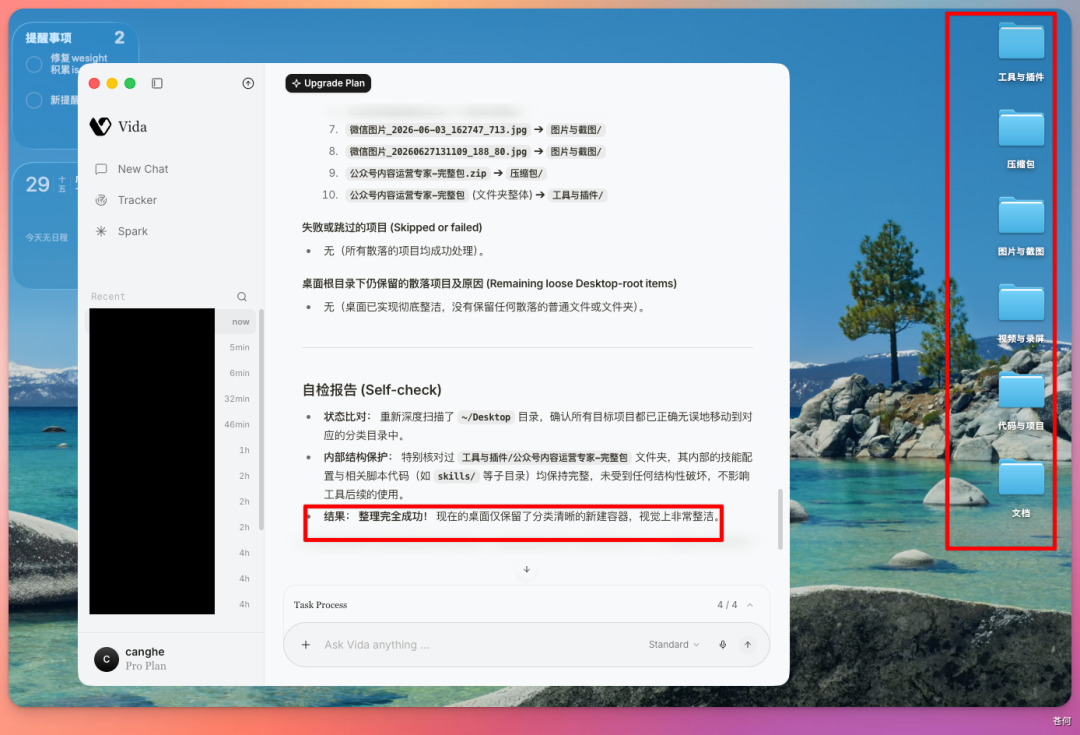Send message with up arrow button
Viewport: 1080px width, 735px height.
pyautogui.click(x=747, y=645)
